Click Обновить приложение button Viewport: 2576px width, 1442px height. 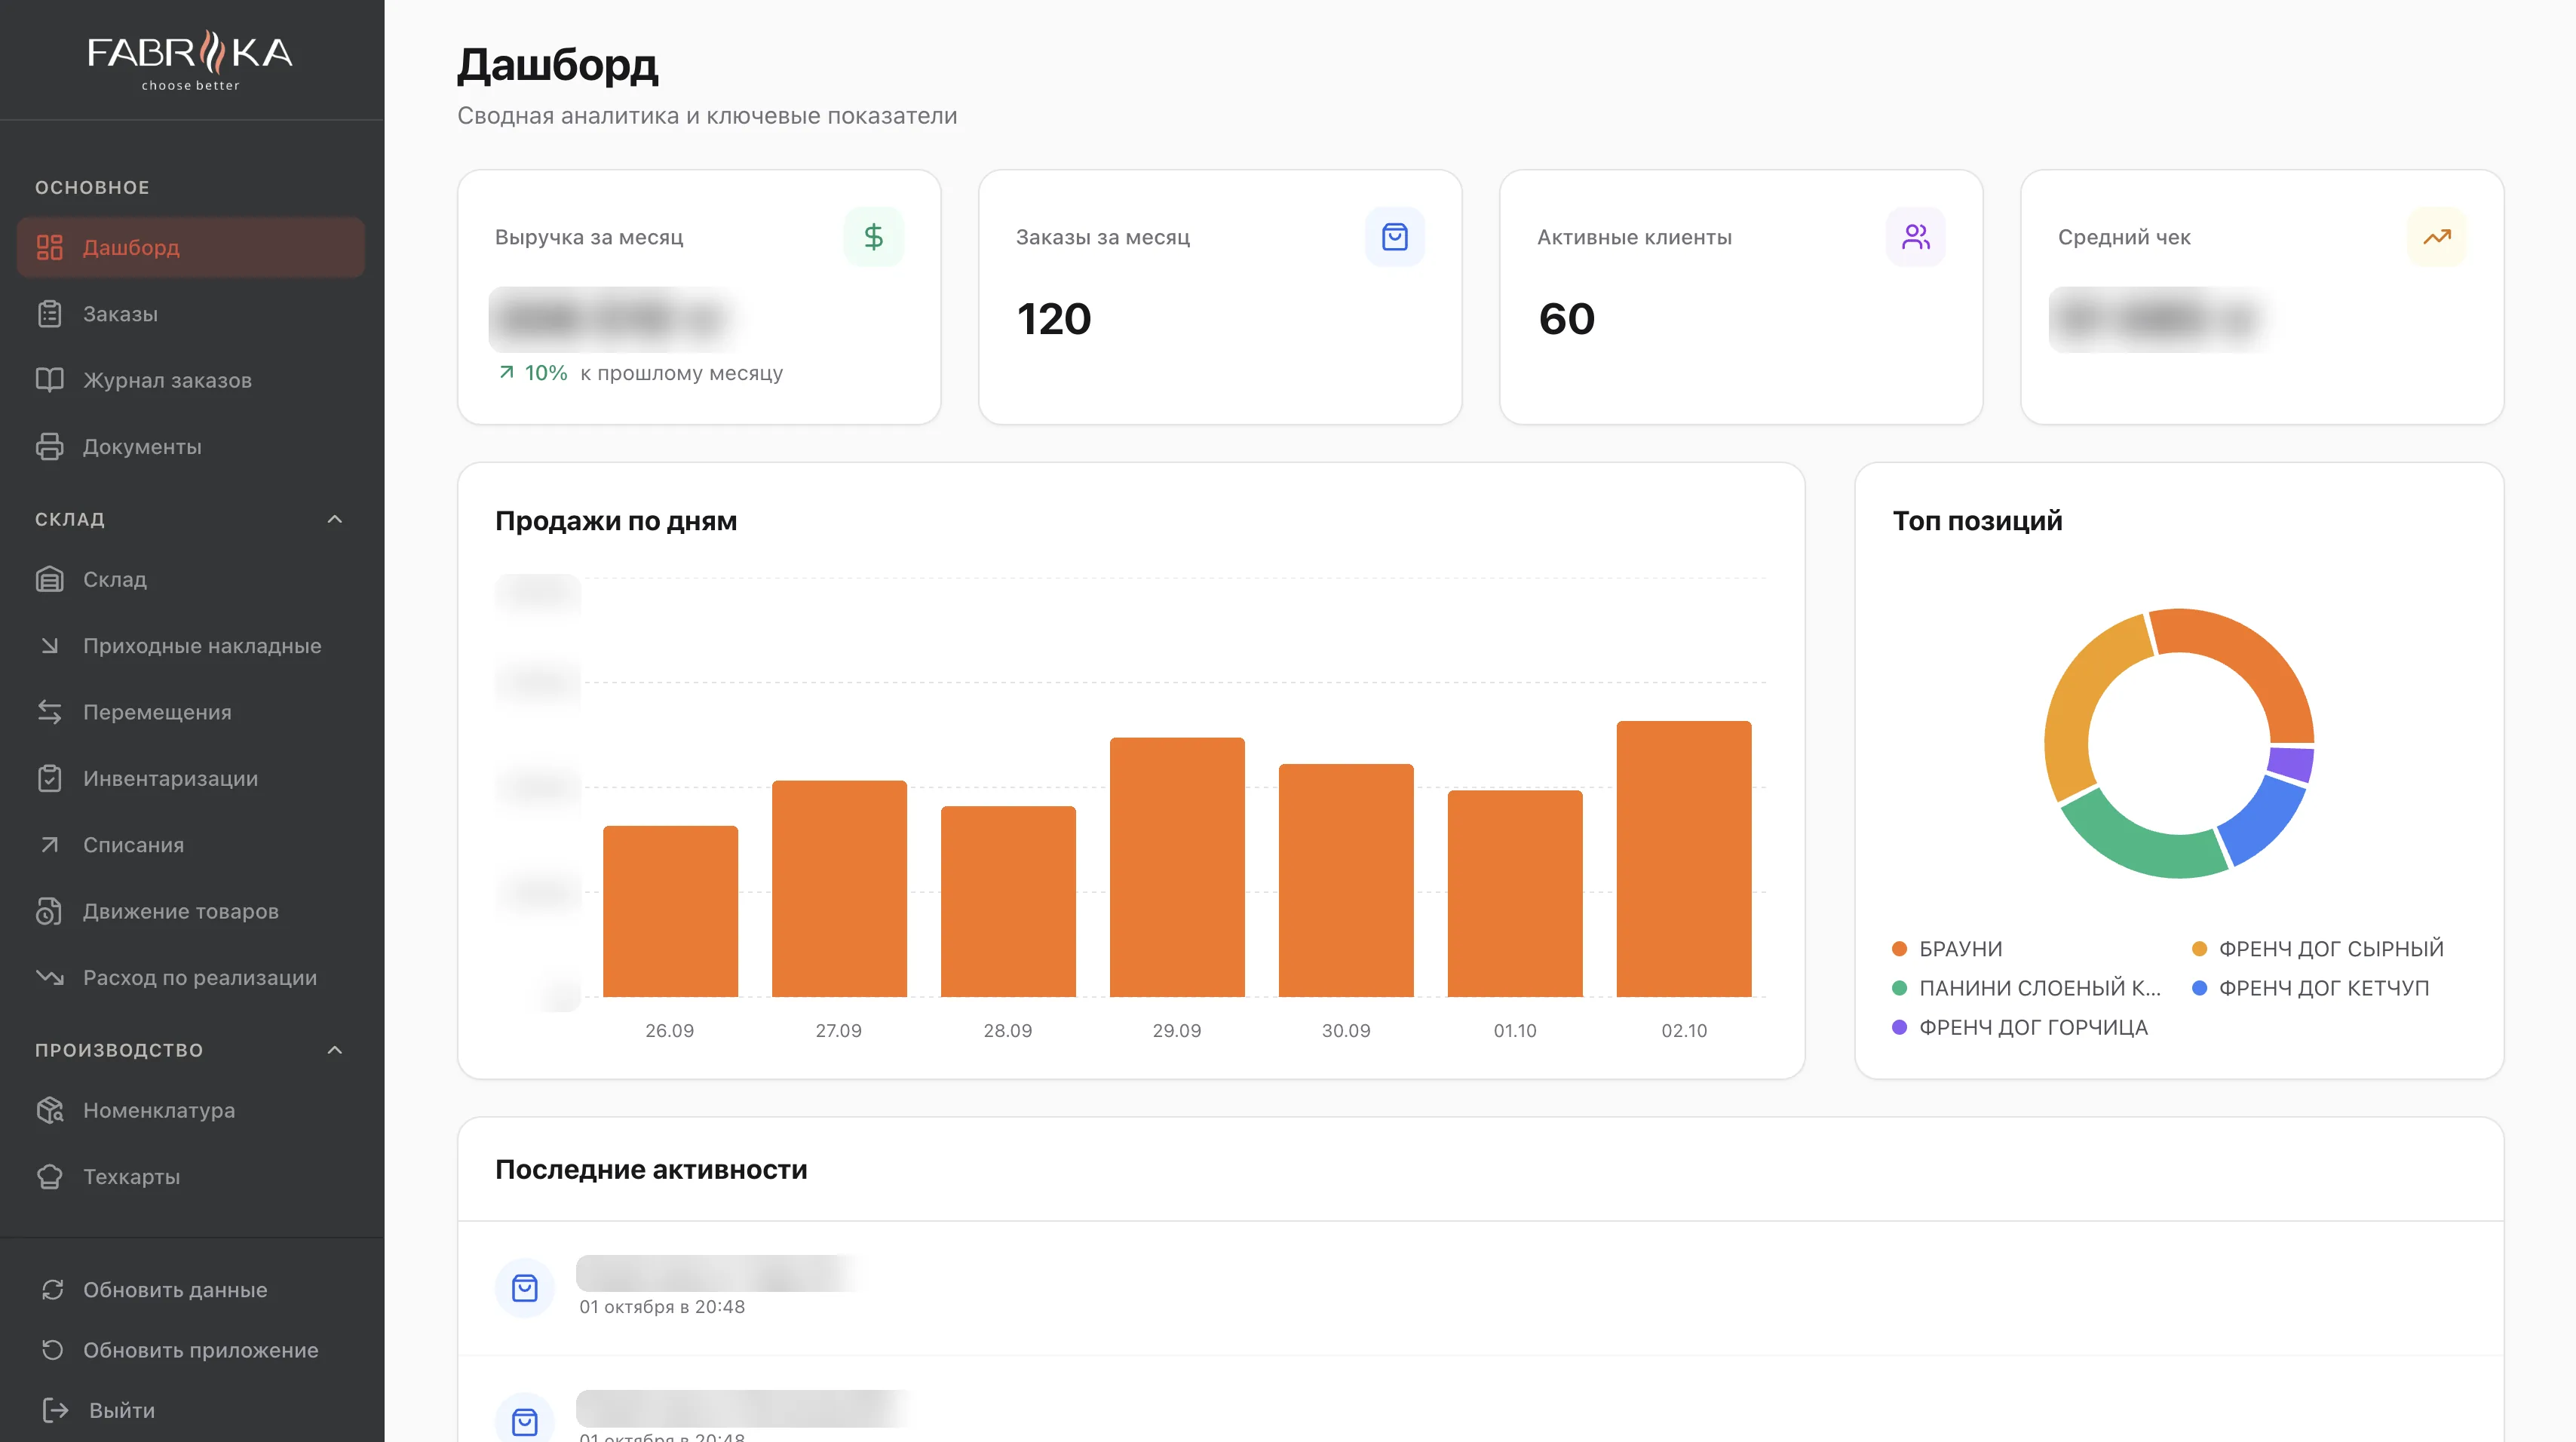tap(191, 1350)
